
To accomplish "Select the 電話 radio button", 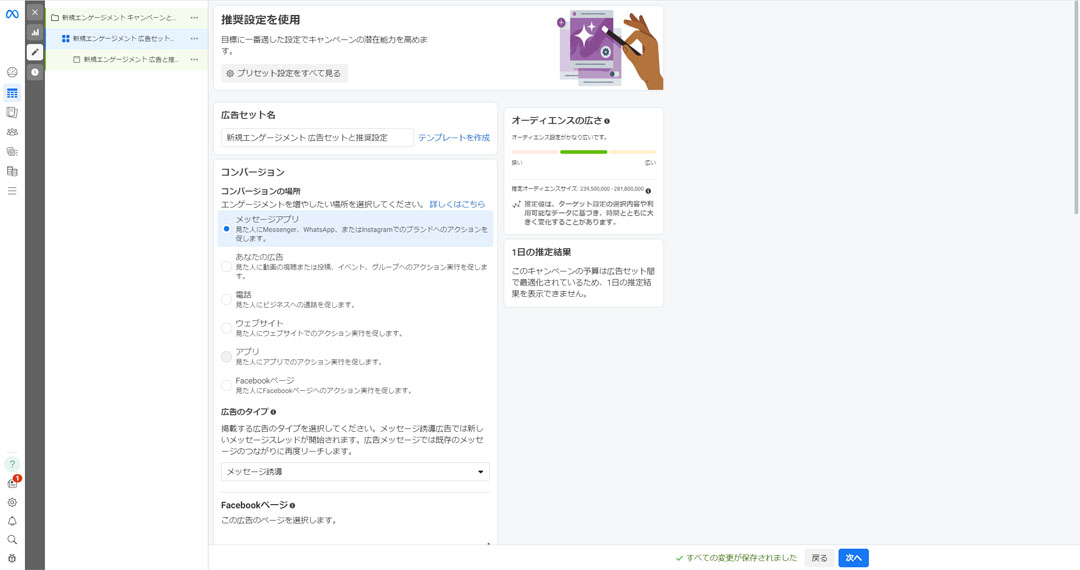I will click(226, 299).
